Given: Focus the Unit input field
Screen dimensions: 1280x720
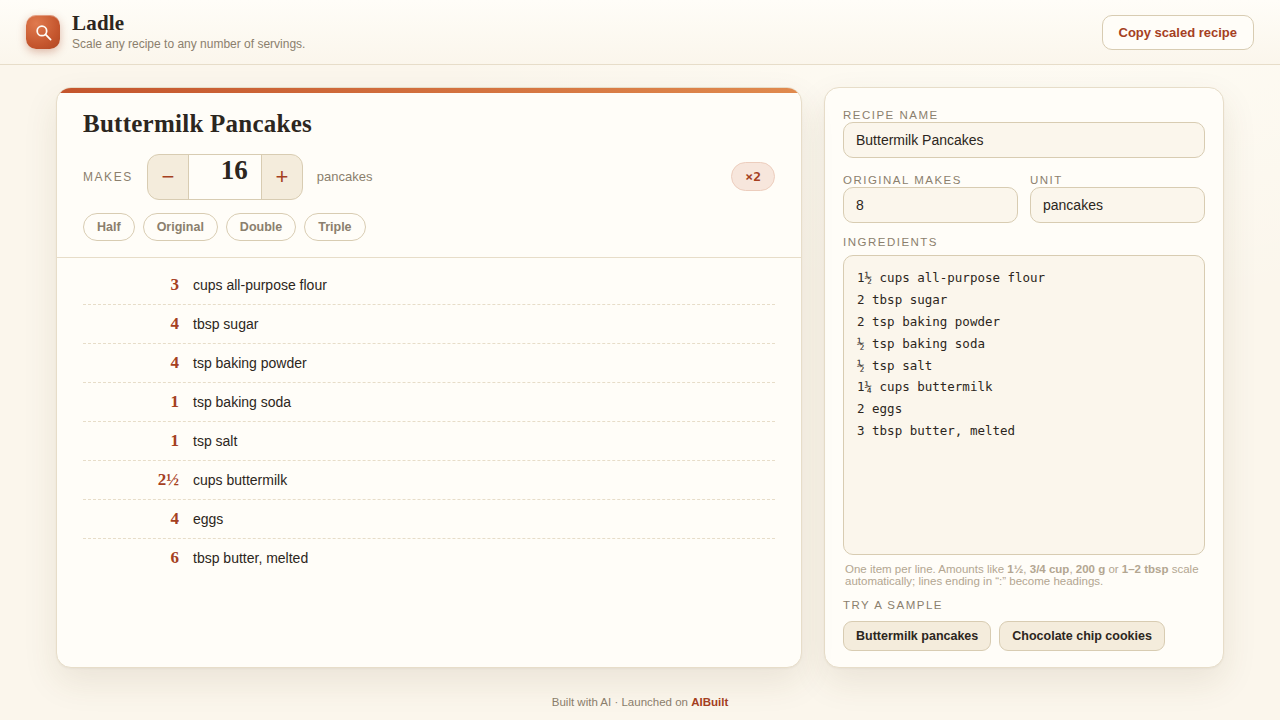Looking at the screenshot, I should [x=1117, y=205].
